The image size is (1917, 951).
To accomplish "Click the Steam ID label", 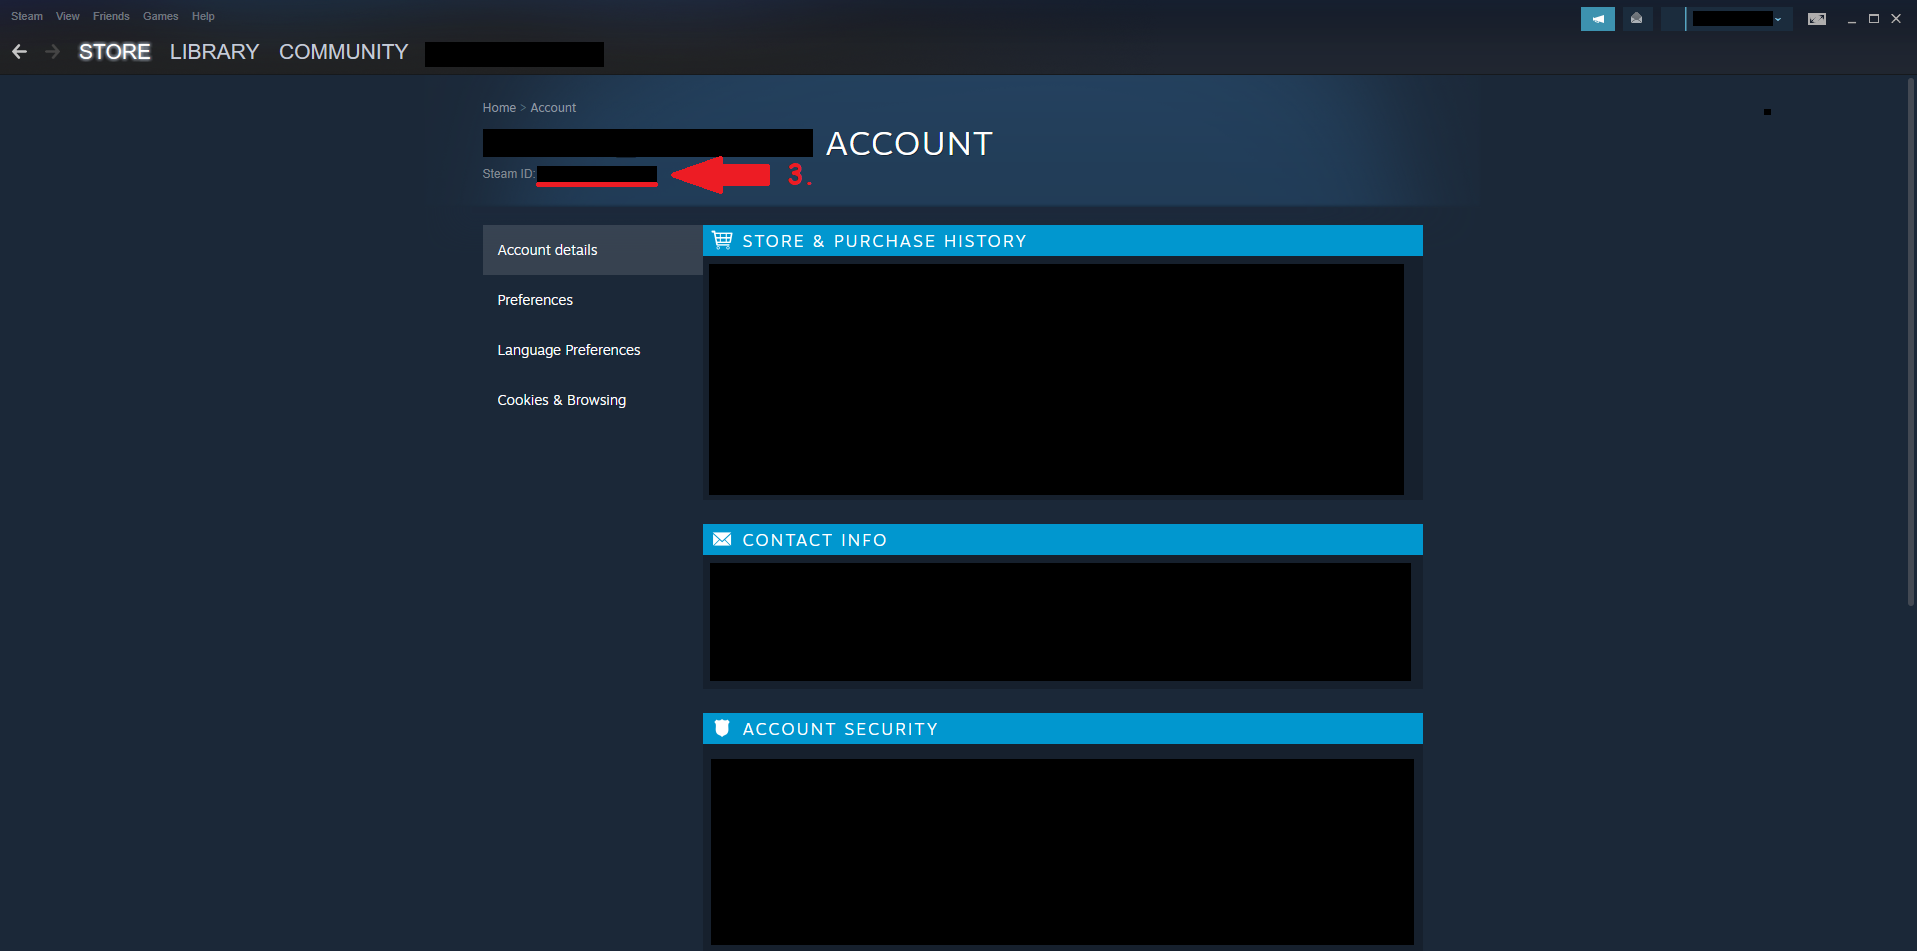I will click(x=509, y=174).
